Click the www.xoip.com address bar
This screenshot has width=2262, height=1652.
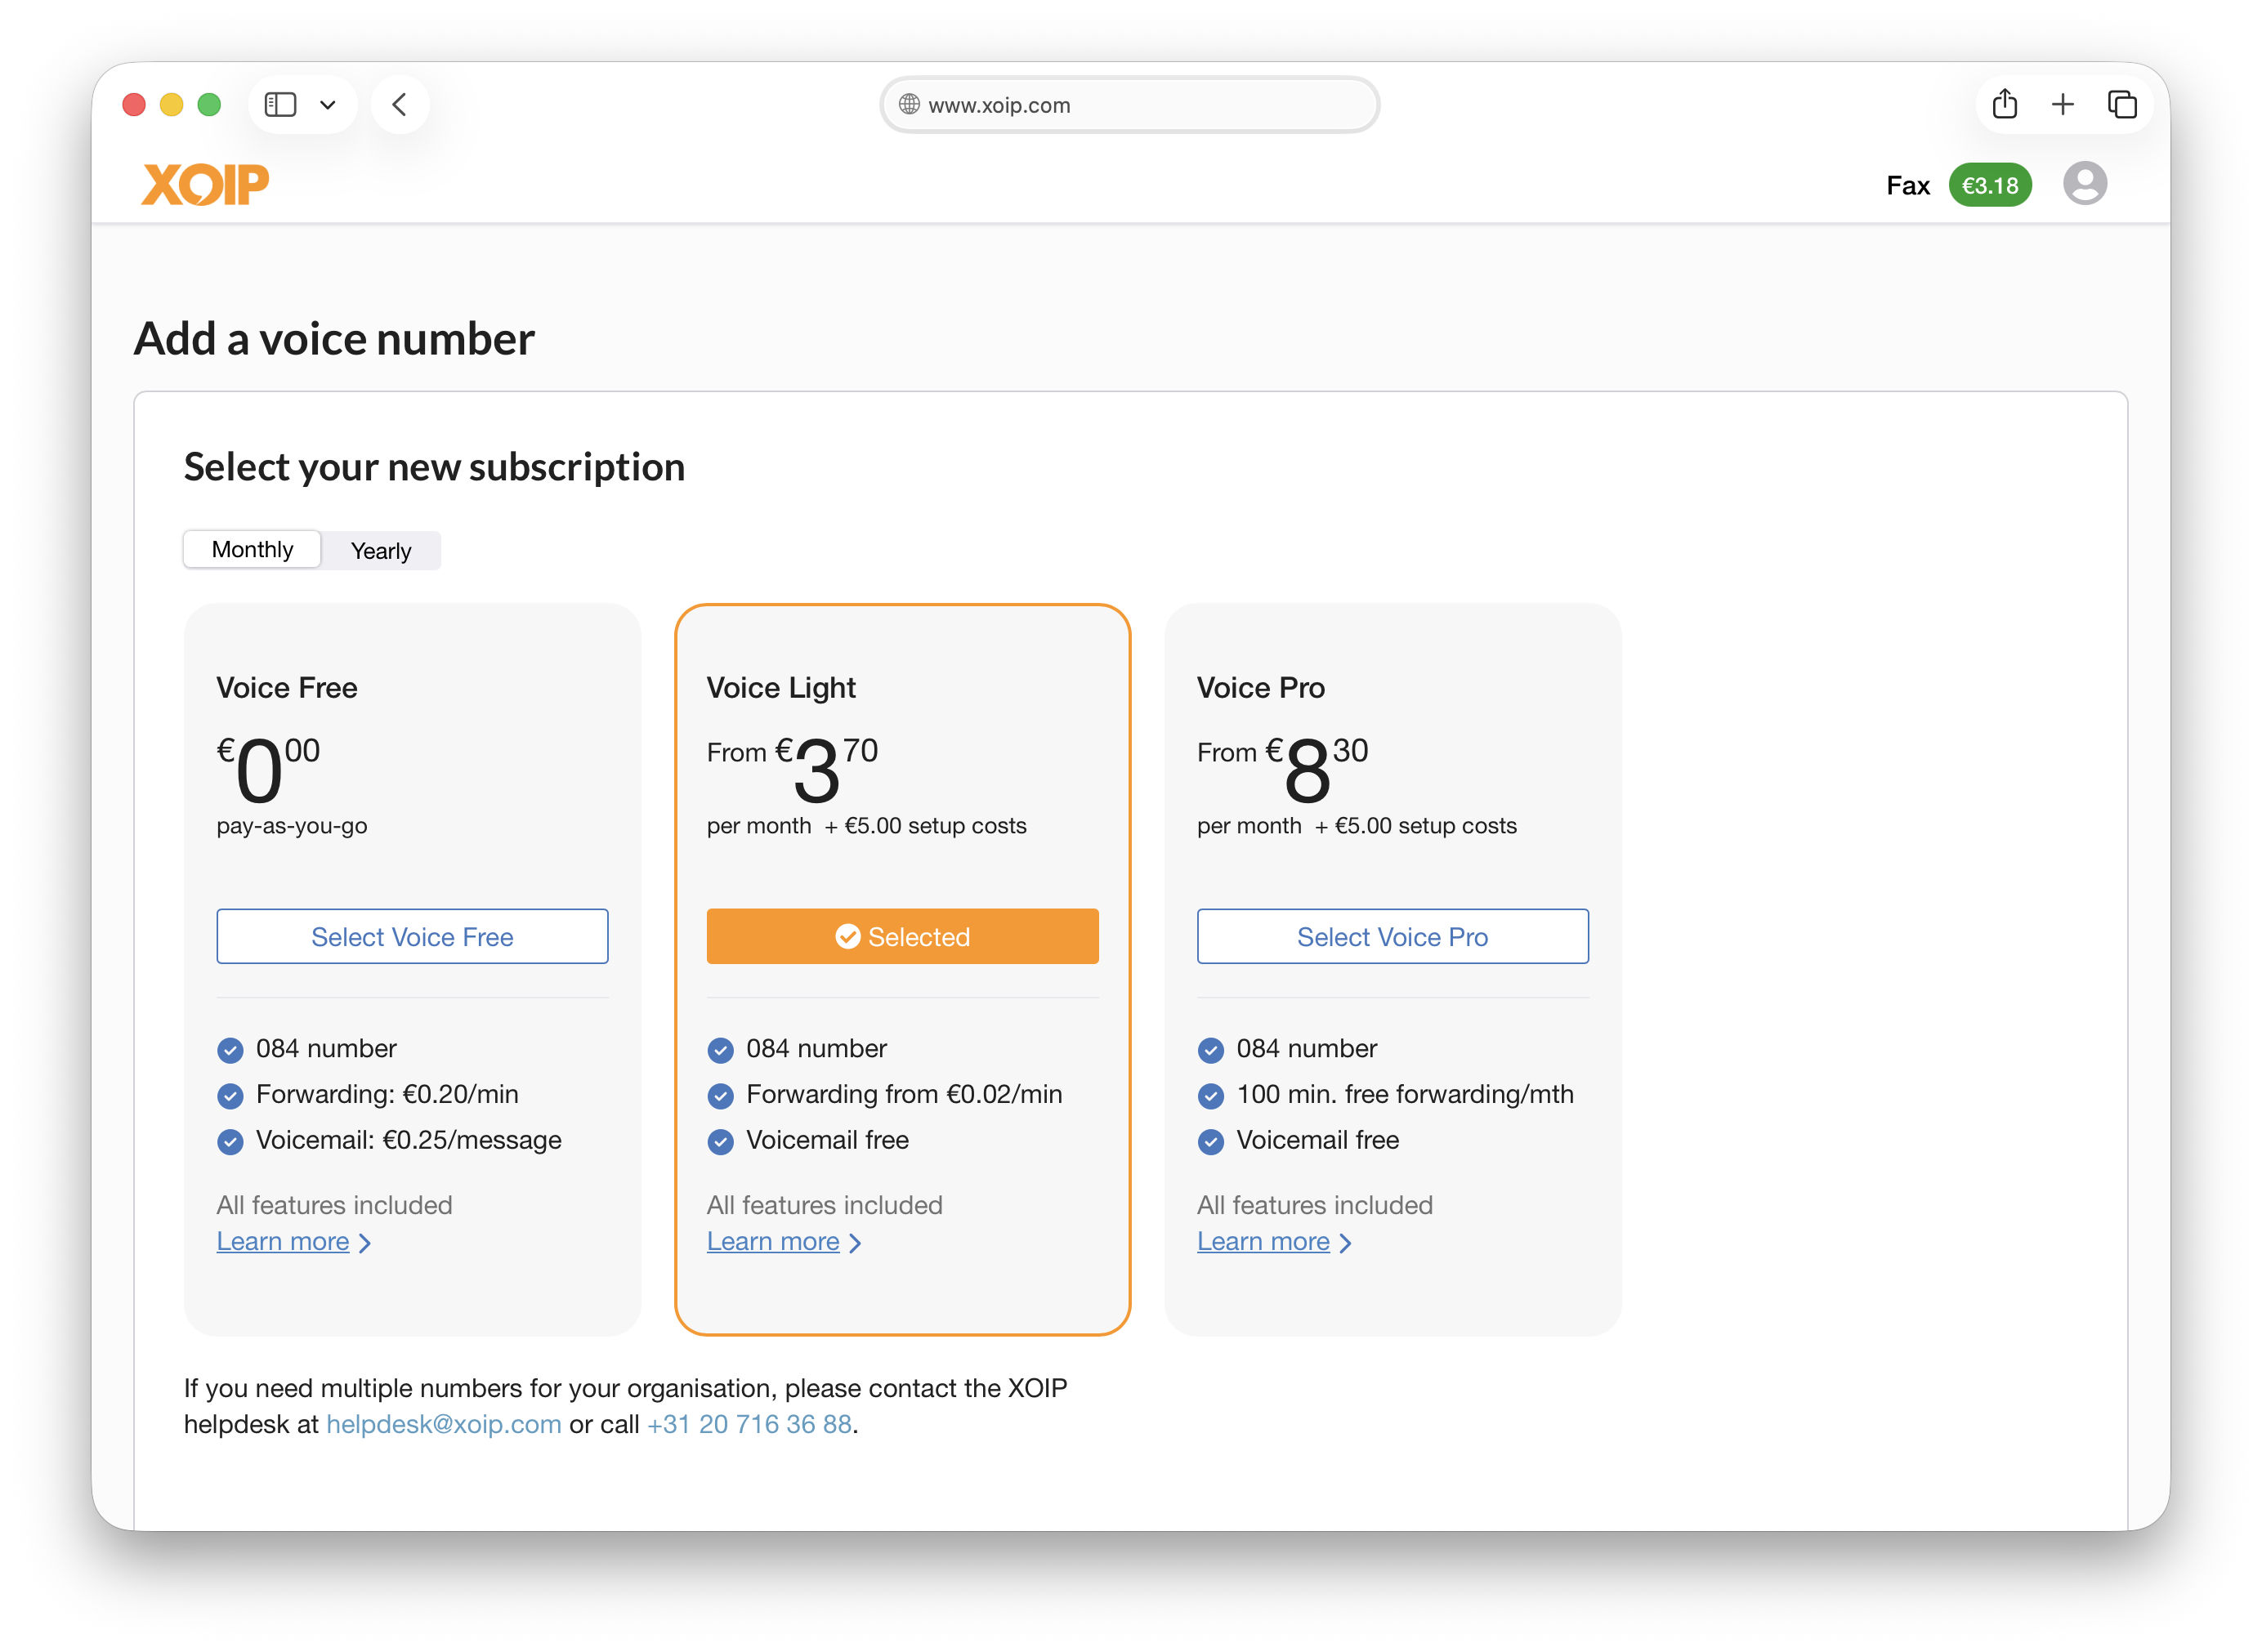(1129, 104)
